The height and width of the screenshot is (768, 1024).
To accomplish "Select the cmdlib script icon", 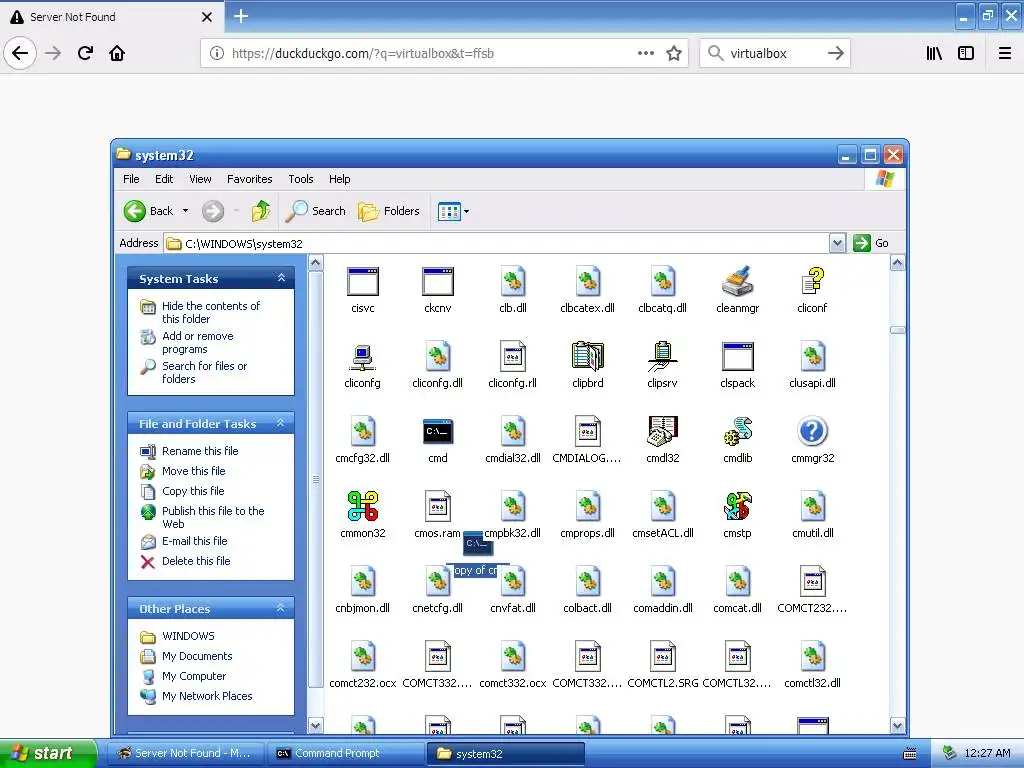I will 737,432.
